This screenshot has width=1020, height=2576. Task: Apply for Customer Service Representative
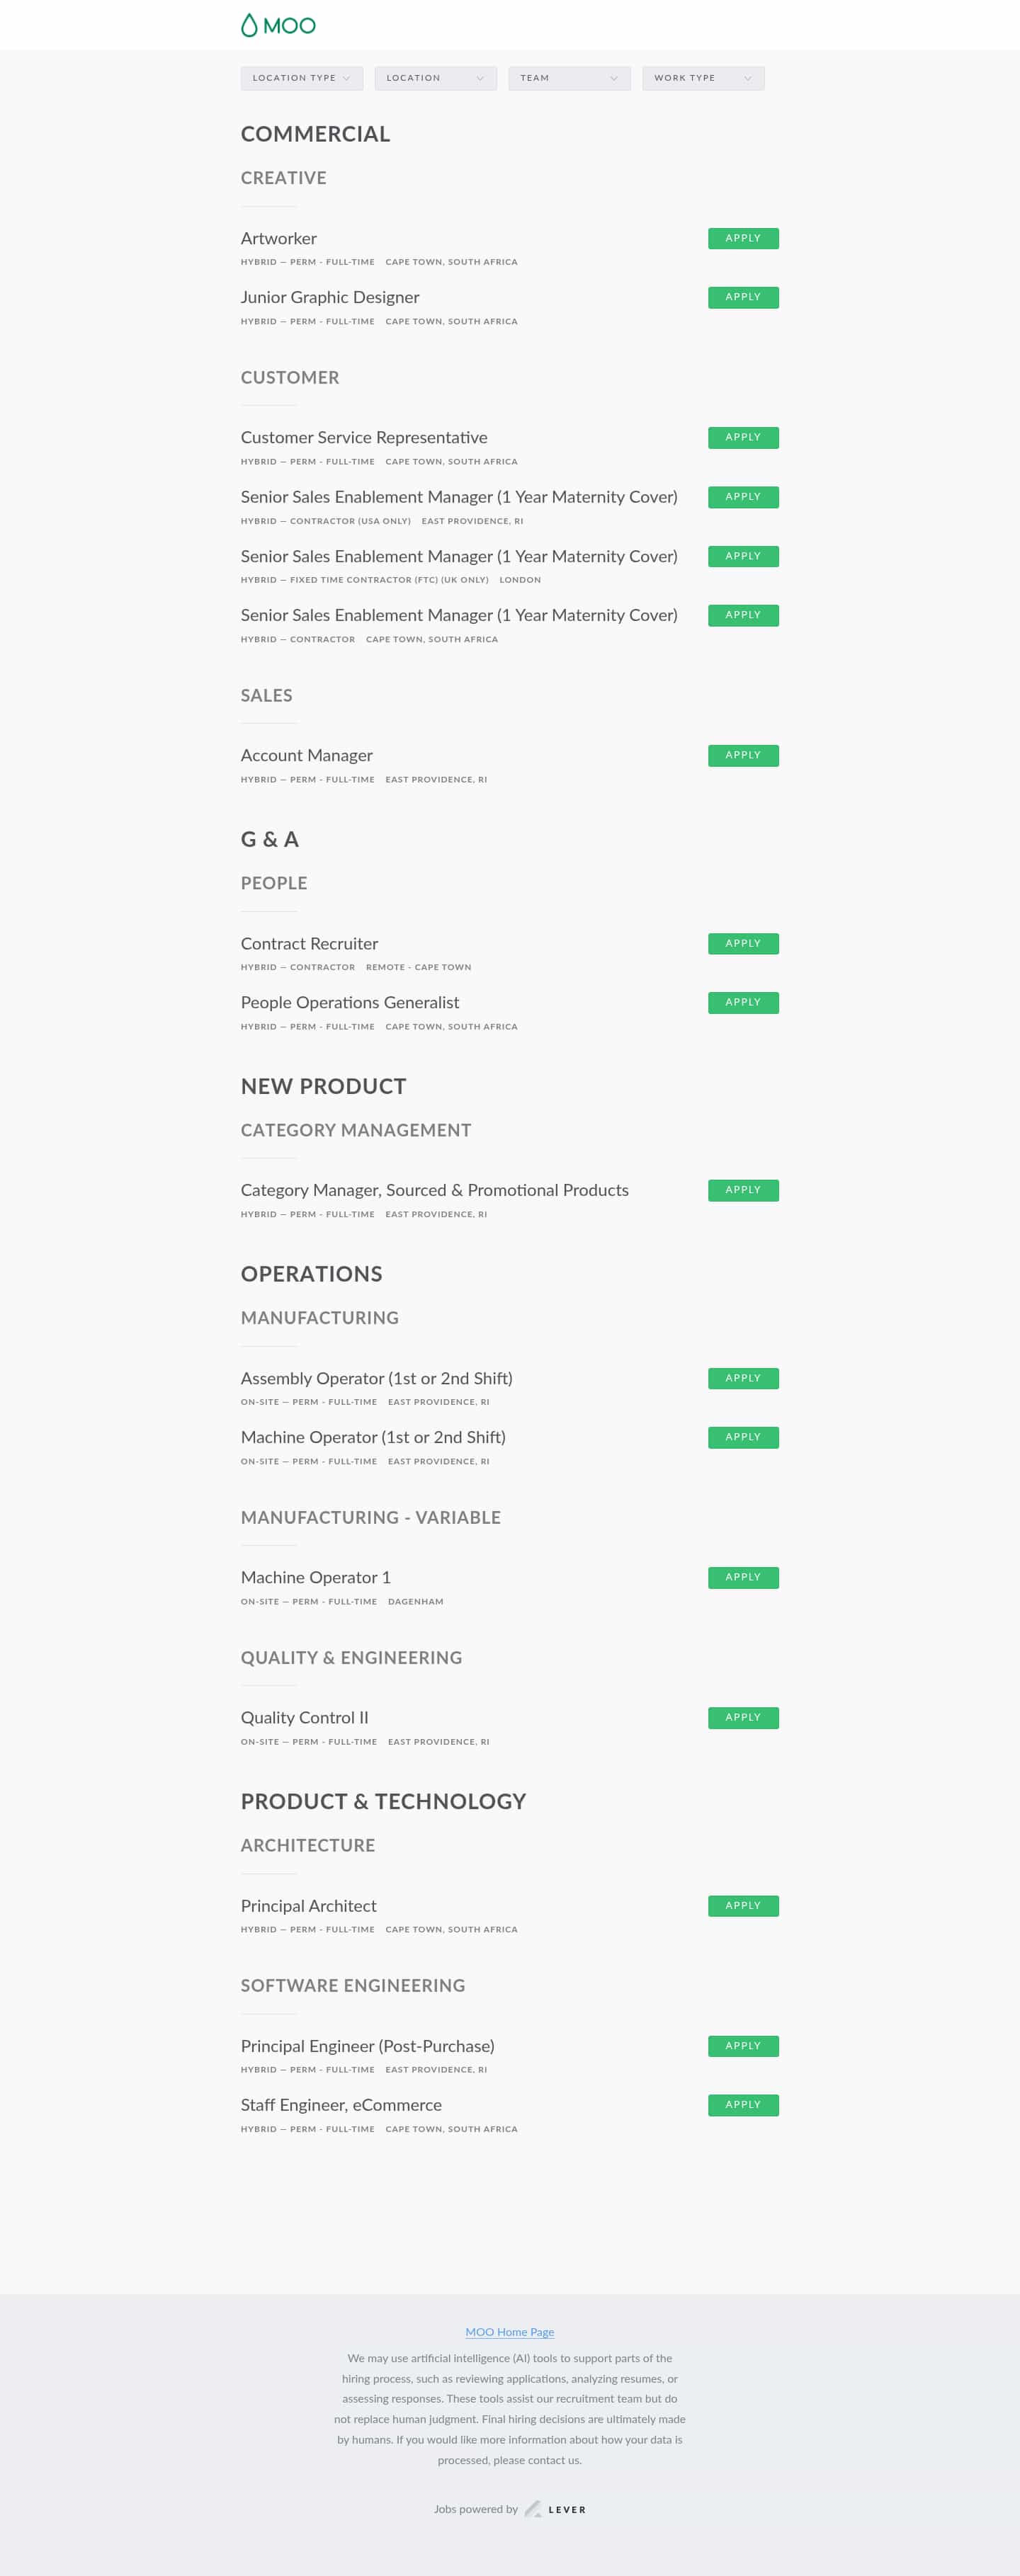pyautogui.click(x=743, y=437)
